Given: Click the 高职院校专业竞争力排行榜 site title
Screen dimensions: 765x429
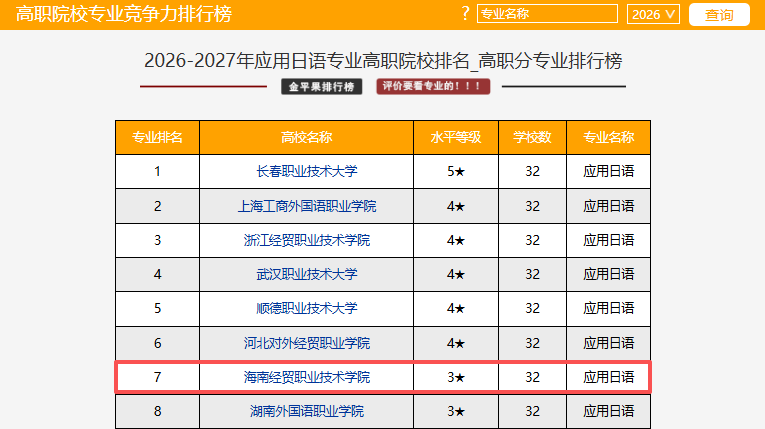Looking at the screenshot, I should (124, 14).
